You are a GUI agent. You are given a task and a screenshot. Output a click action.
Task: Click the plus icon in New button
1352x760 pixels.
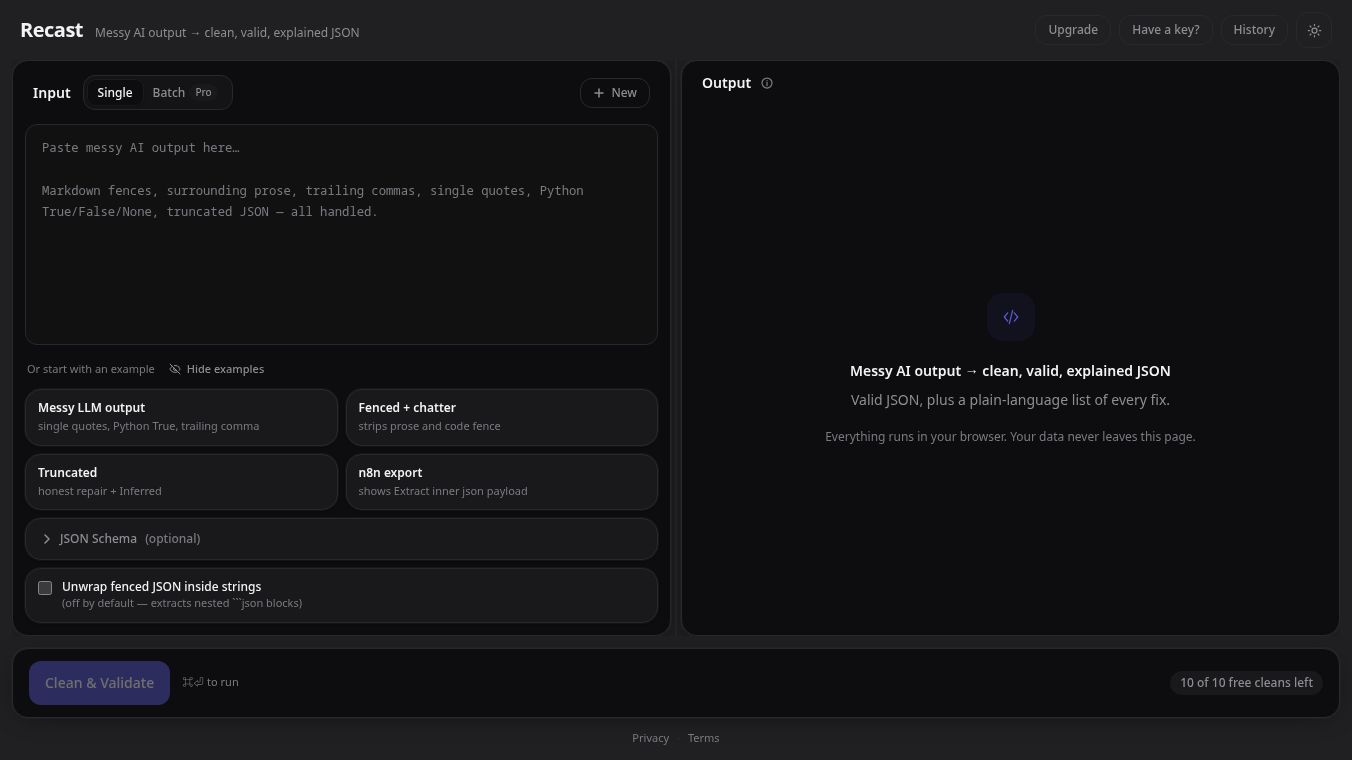[x=599, y=93]
